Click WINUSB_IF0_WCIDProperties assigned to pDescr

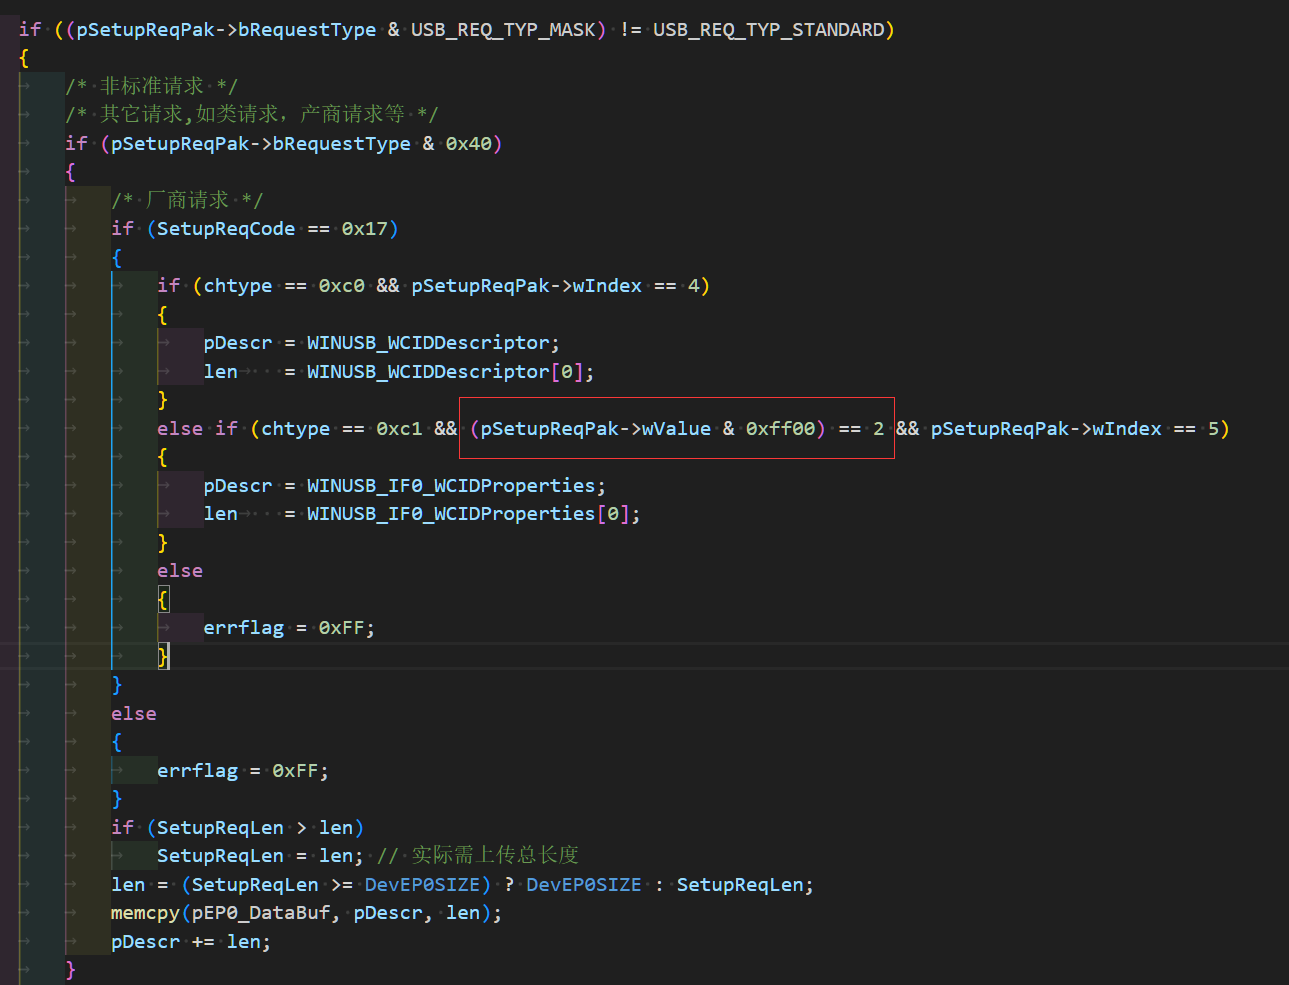451,486
